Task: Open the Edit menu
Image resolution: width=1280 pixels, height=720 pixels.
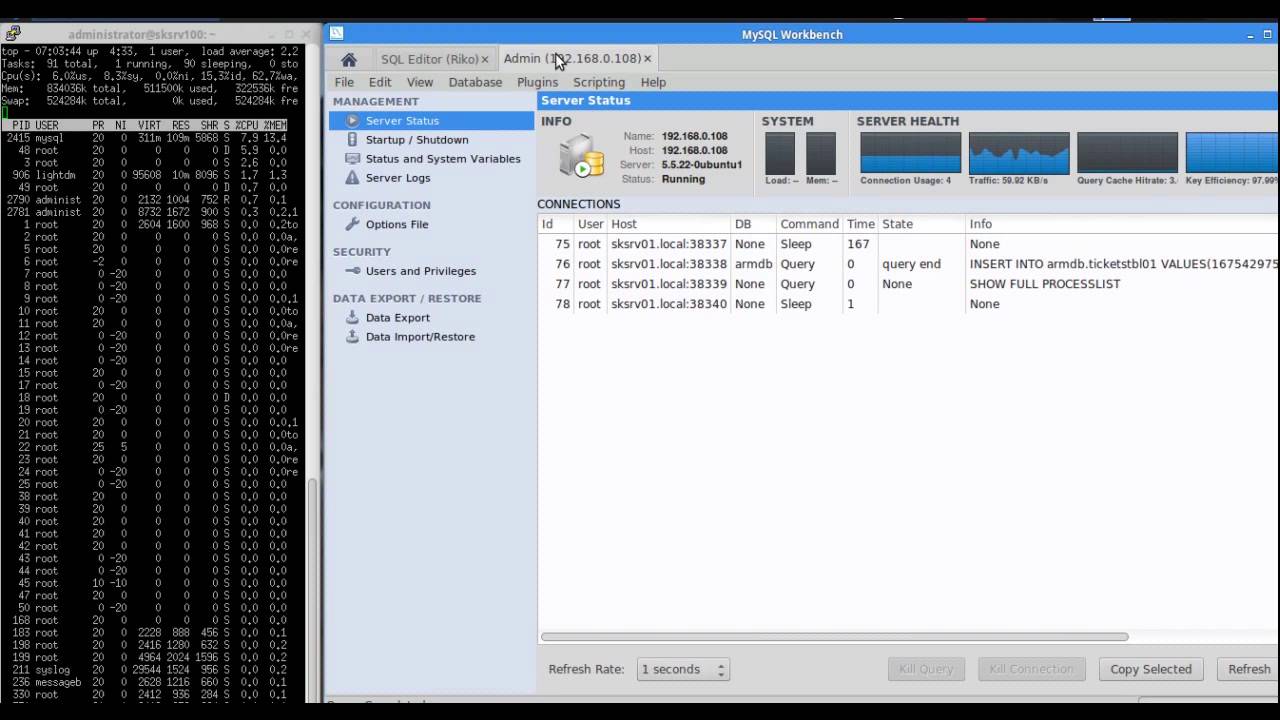Action: 380,82
